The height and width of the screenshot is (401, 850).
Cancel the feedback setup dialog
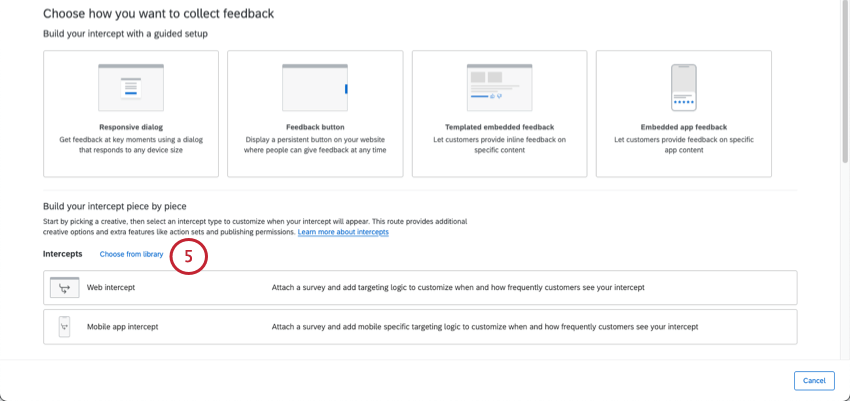814,380
